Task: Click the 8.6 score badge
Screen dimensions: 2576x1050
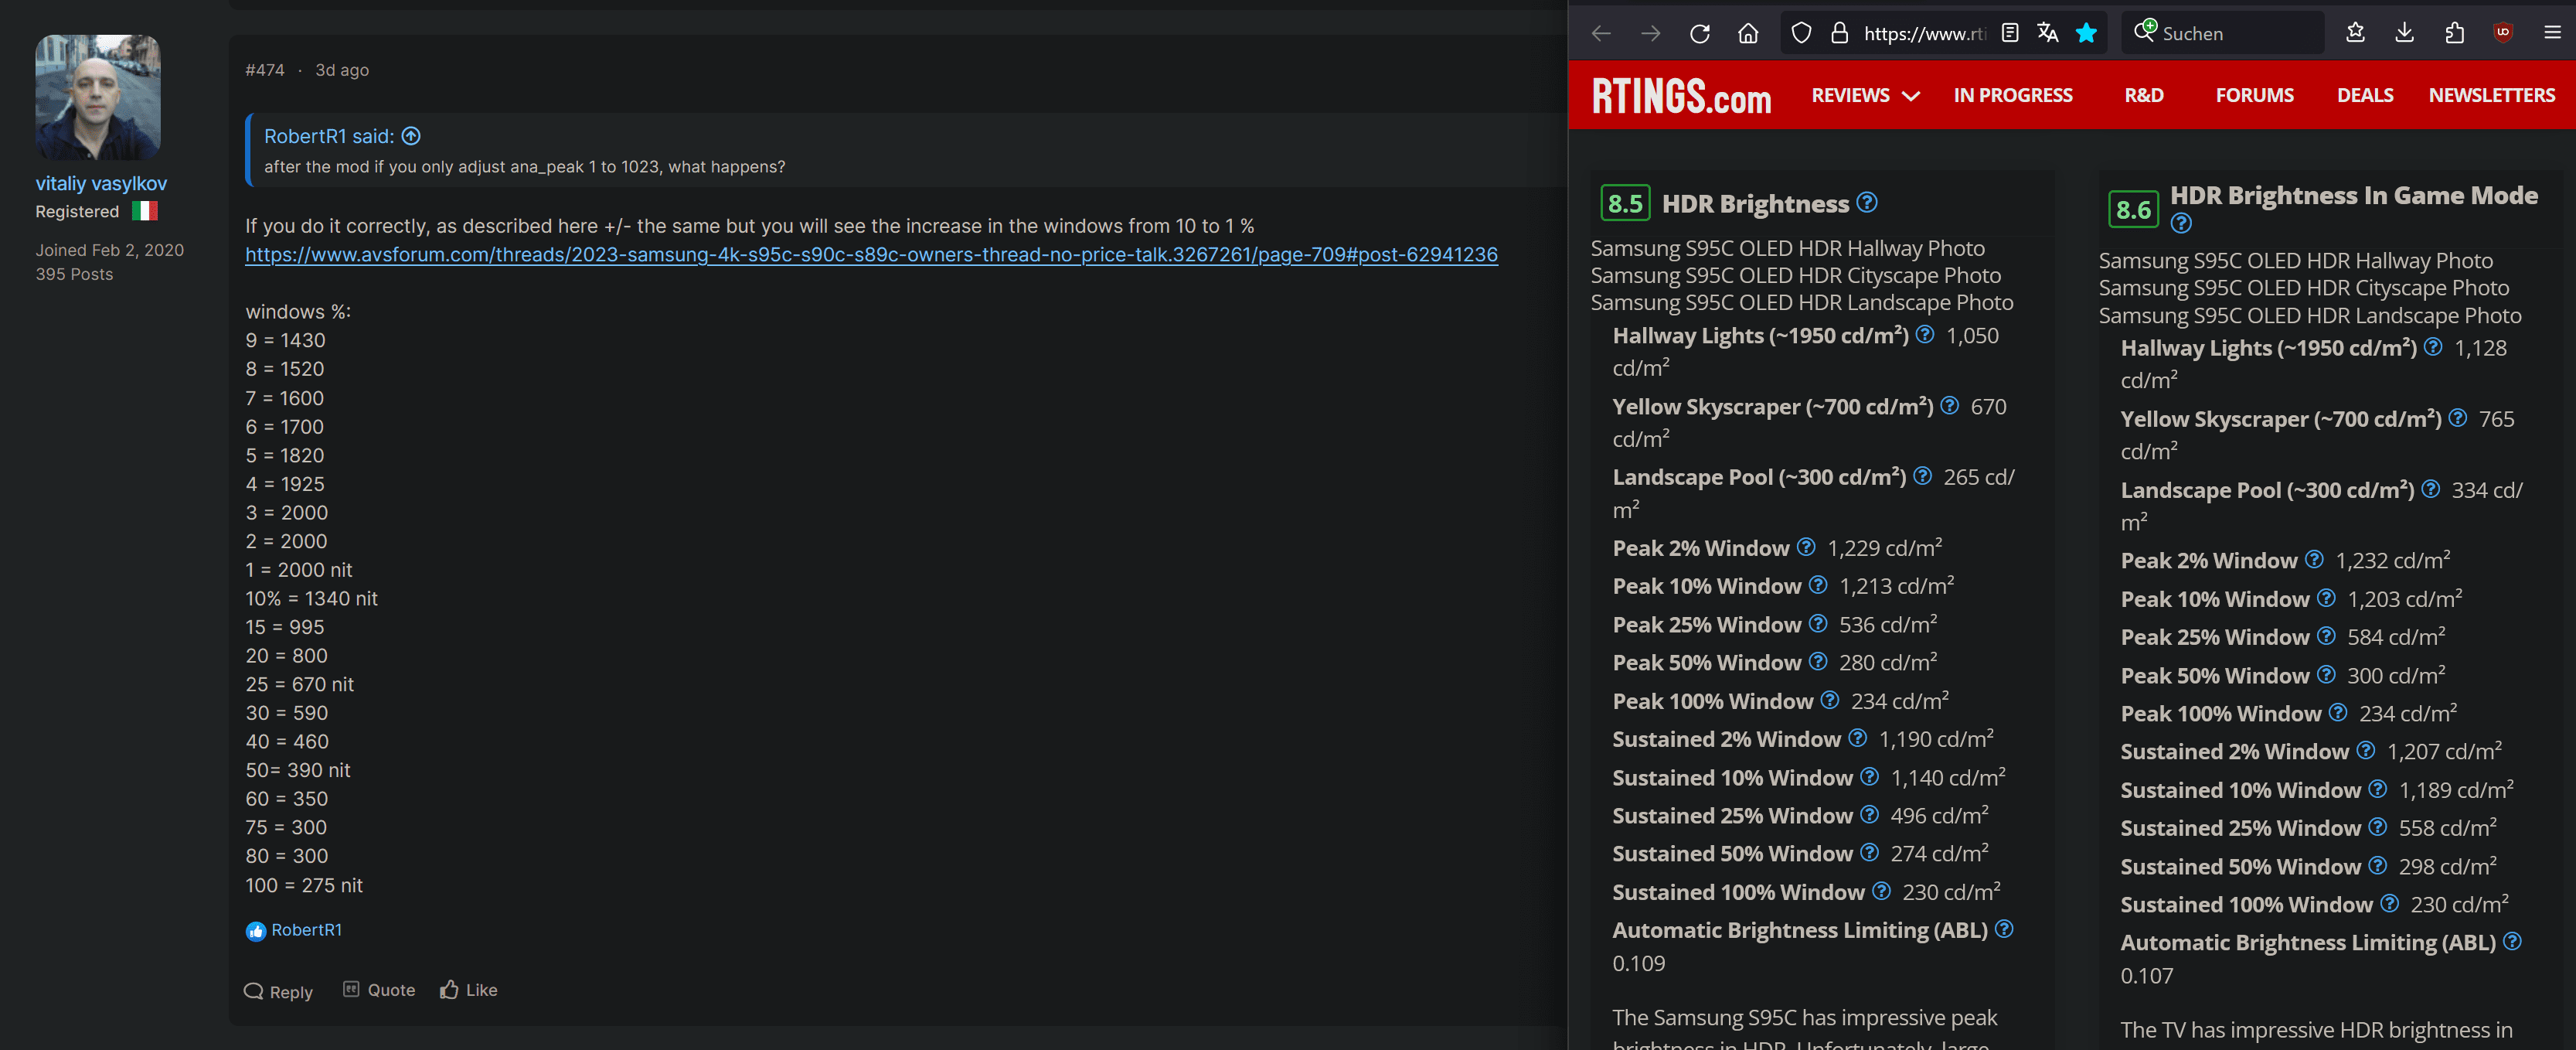Action: pos(2133,209)
